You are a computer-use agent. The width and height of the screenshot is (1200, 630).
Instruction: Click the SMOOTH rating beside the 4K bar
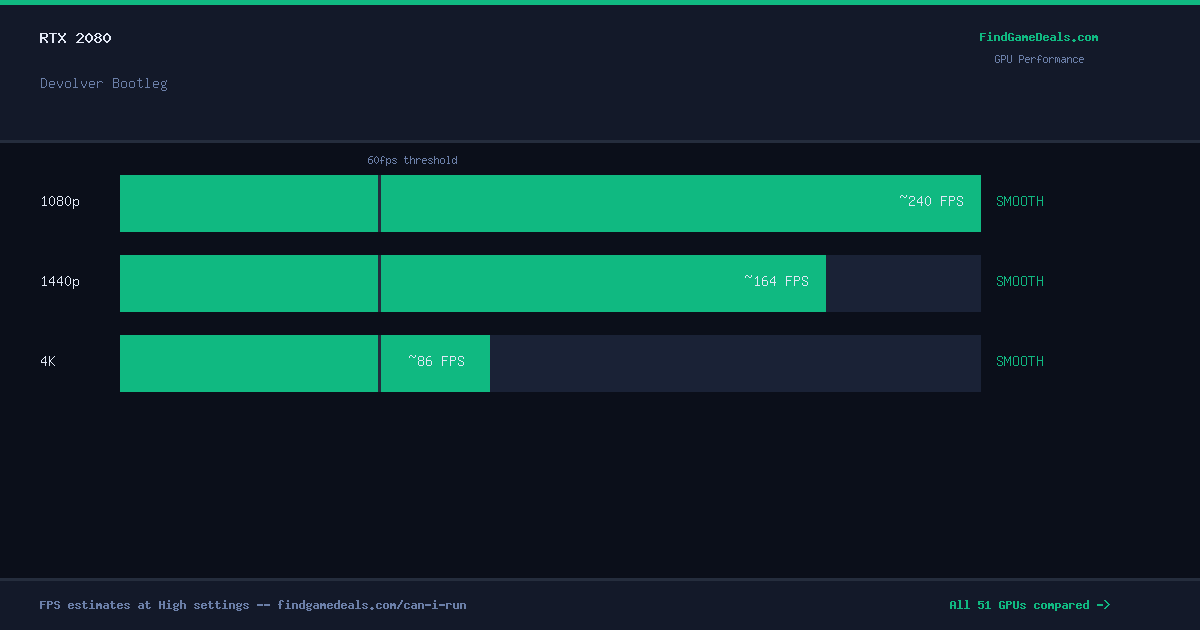click(x=1020, y=361)
